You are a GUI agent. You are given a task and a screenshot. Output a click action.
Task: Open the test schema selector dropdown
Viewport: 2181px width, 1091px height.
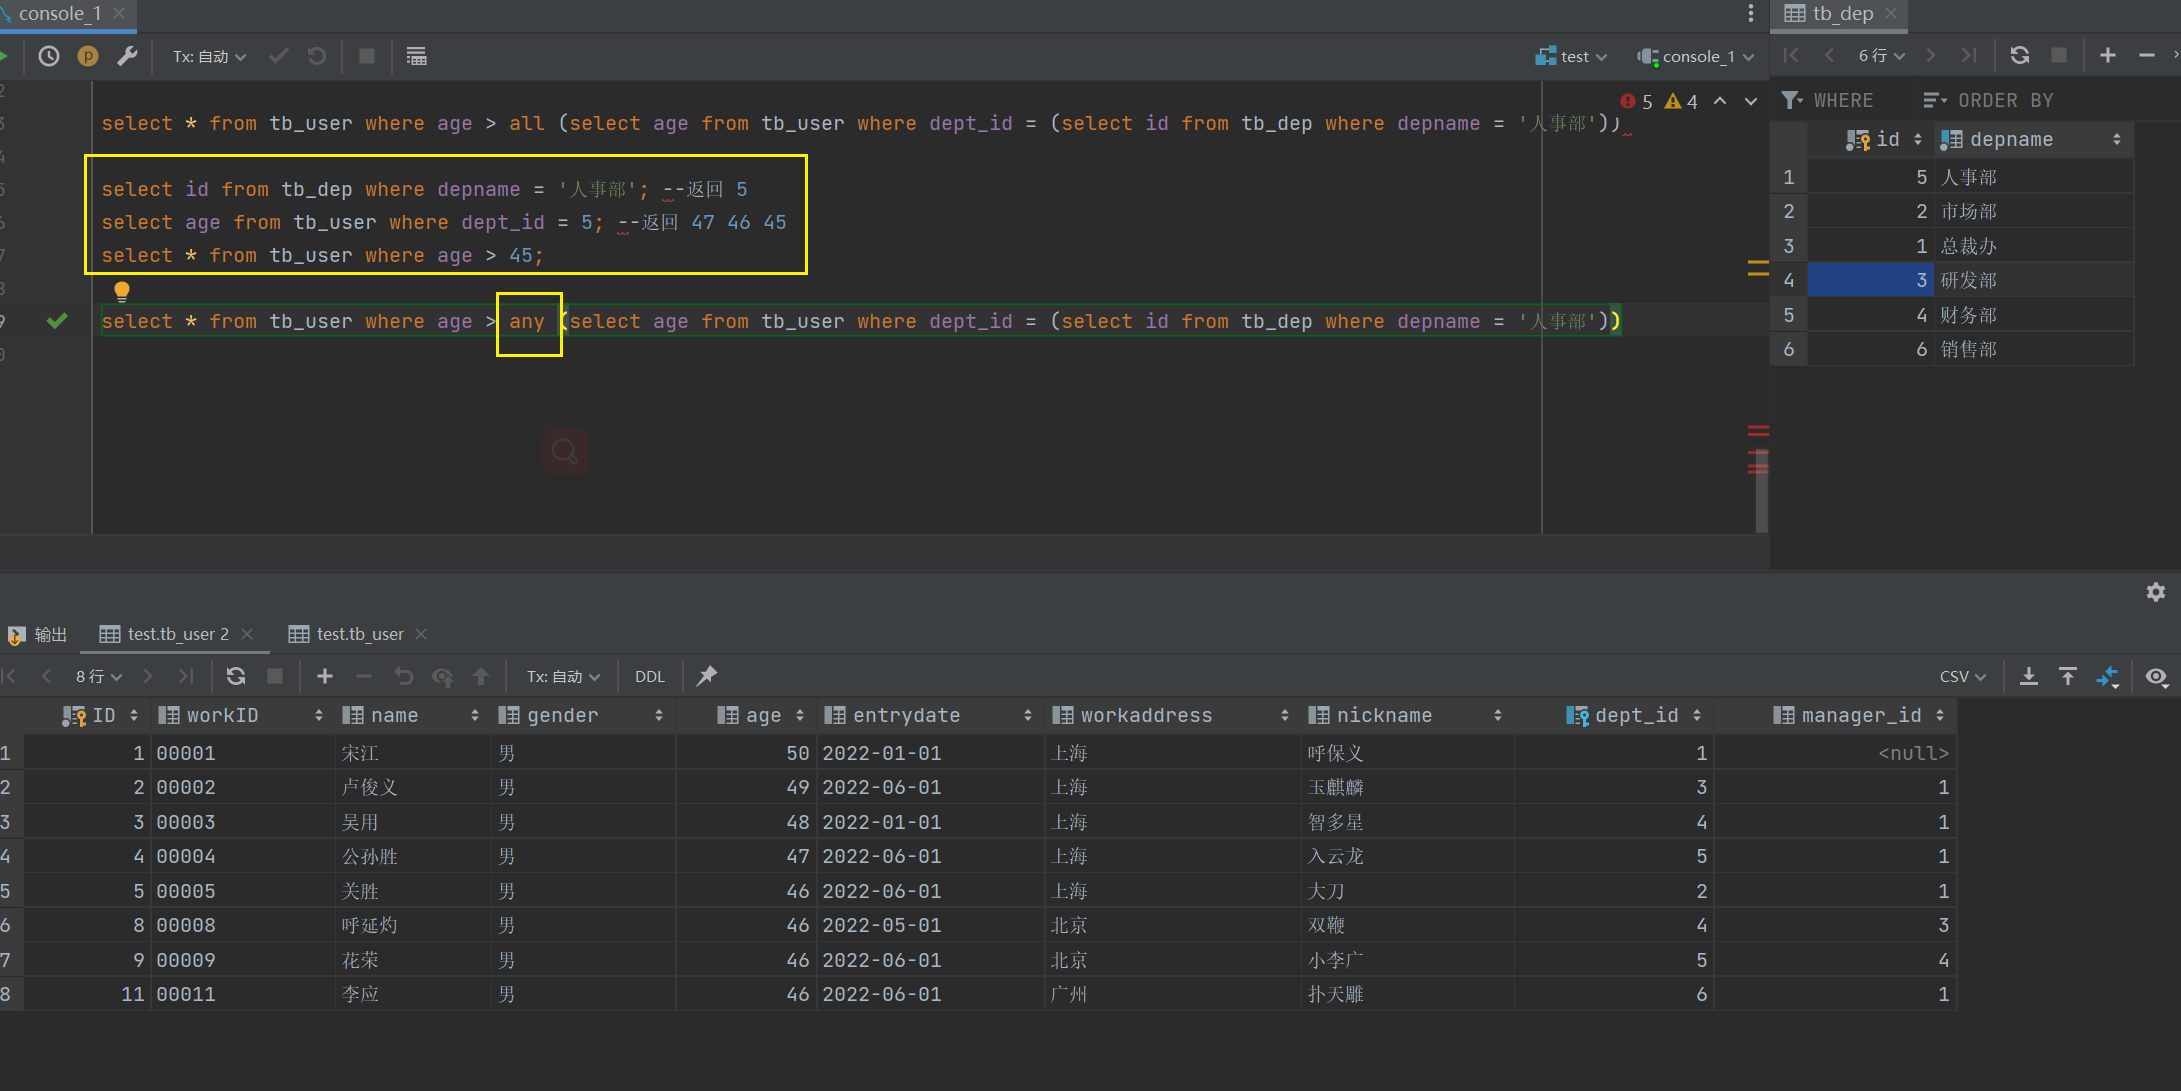[x=1573, y=57]
